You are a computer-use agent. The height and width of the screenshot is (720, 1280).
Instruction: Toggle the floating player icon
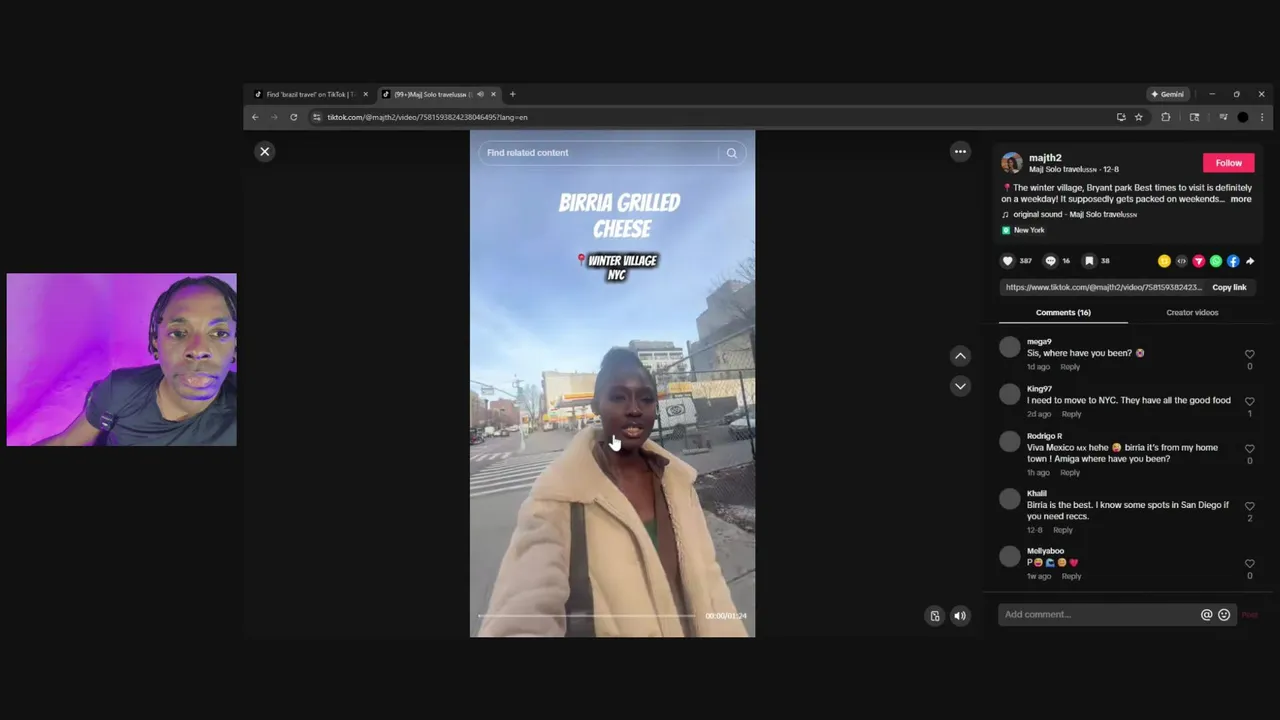[x=935, y=616]
